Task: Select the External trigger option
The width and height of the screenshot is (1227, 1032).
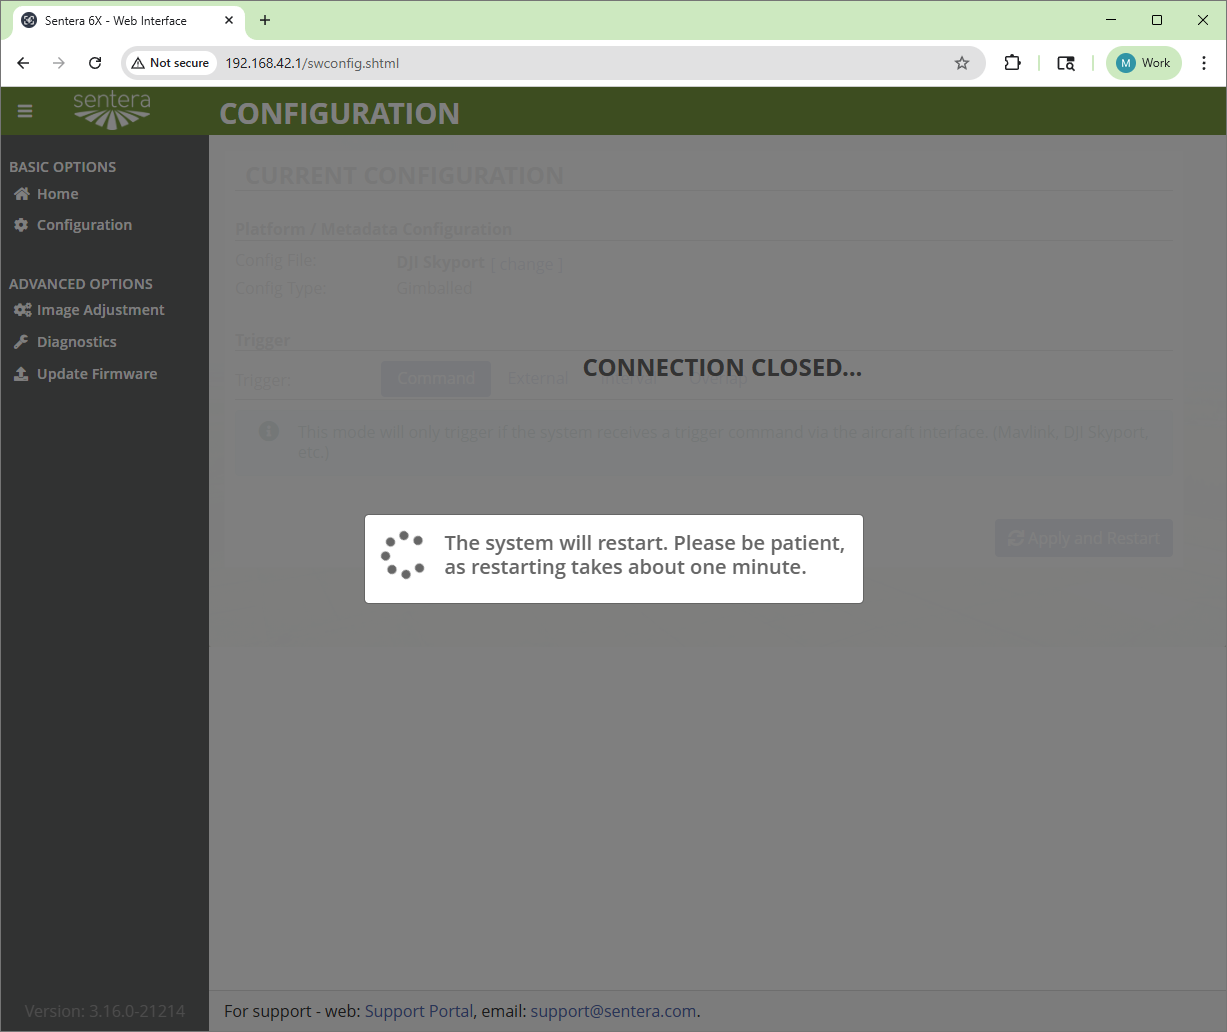Action: point(538,378)
